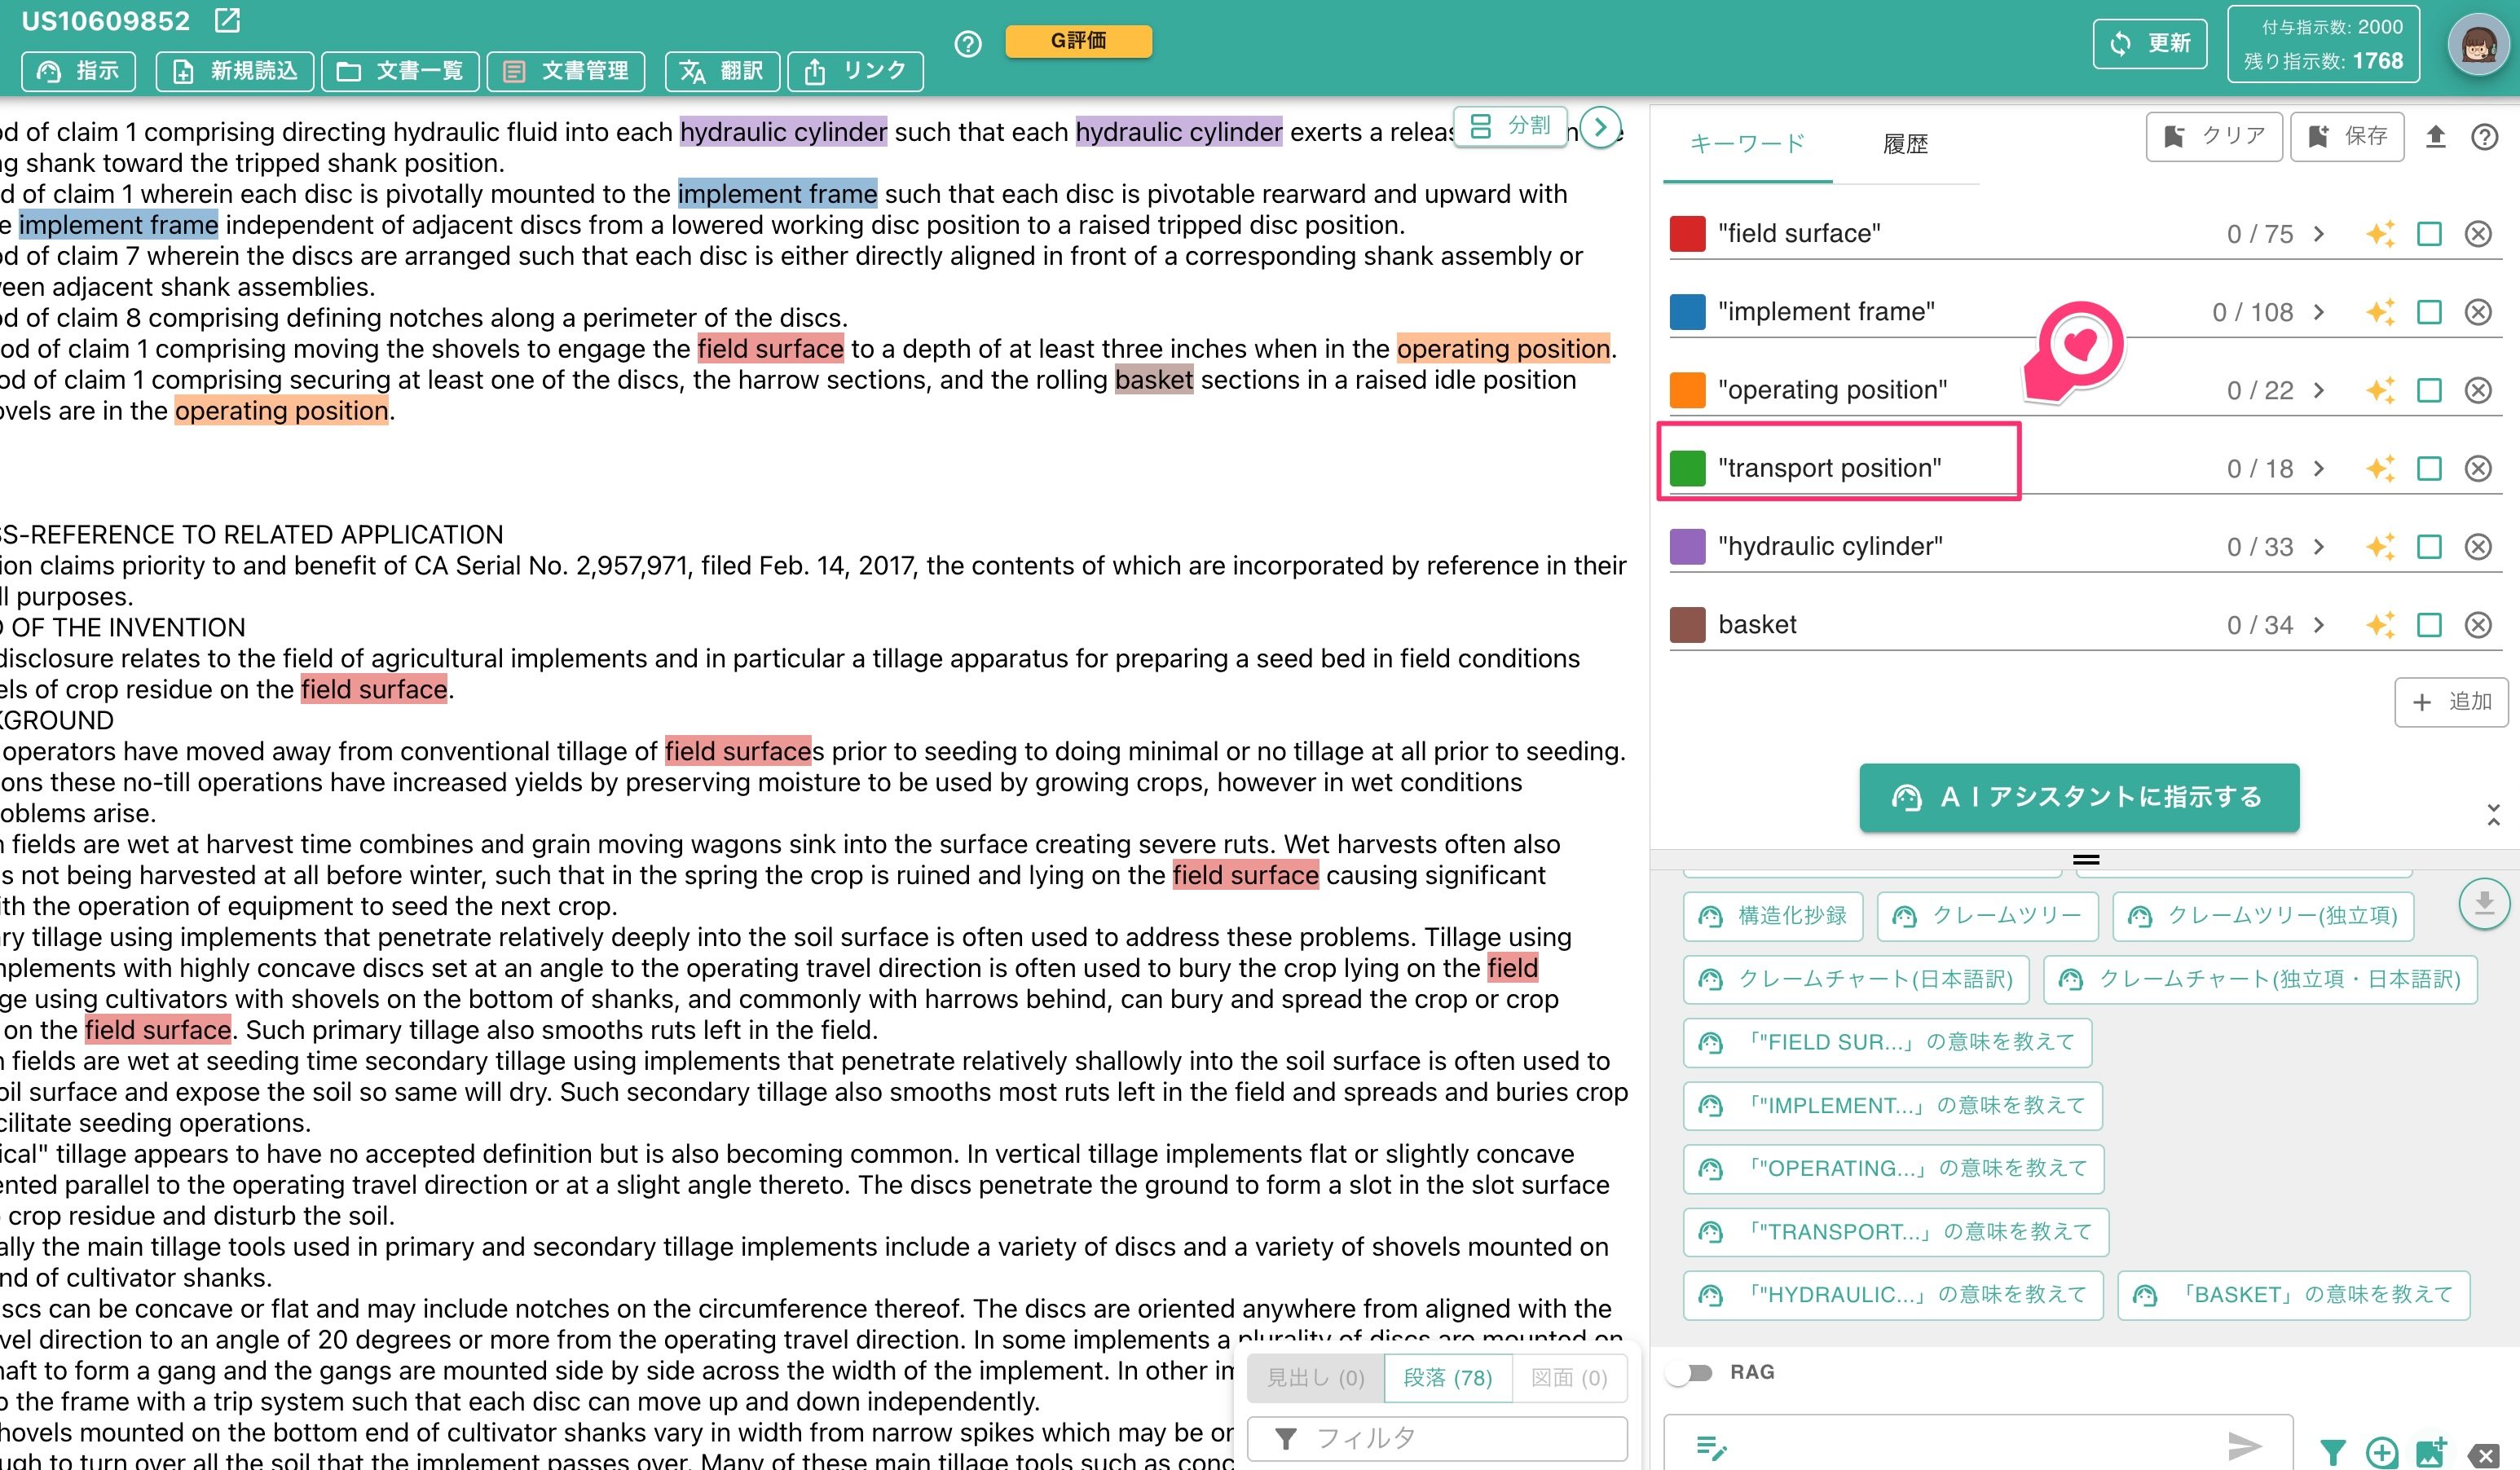
Task: Remove the basket keyword with its X icon
Action: click(2477, 625)
